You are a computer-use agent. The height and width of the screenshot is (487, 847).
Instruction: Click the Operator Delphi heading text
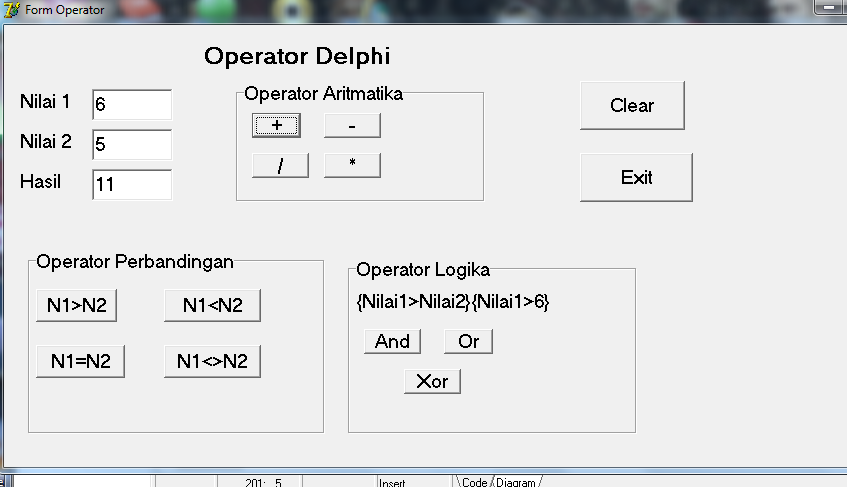pyautogui.click(x=297, y=56)
